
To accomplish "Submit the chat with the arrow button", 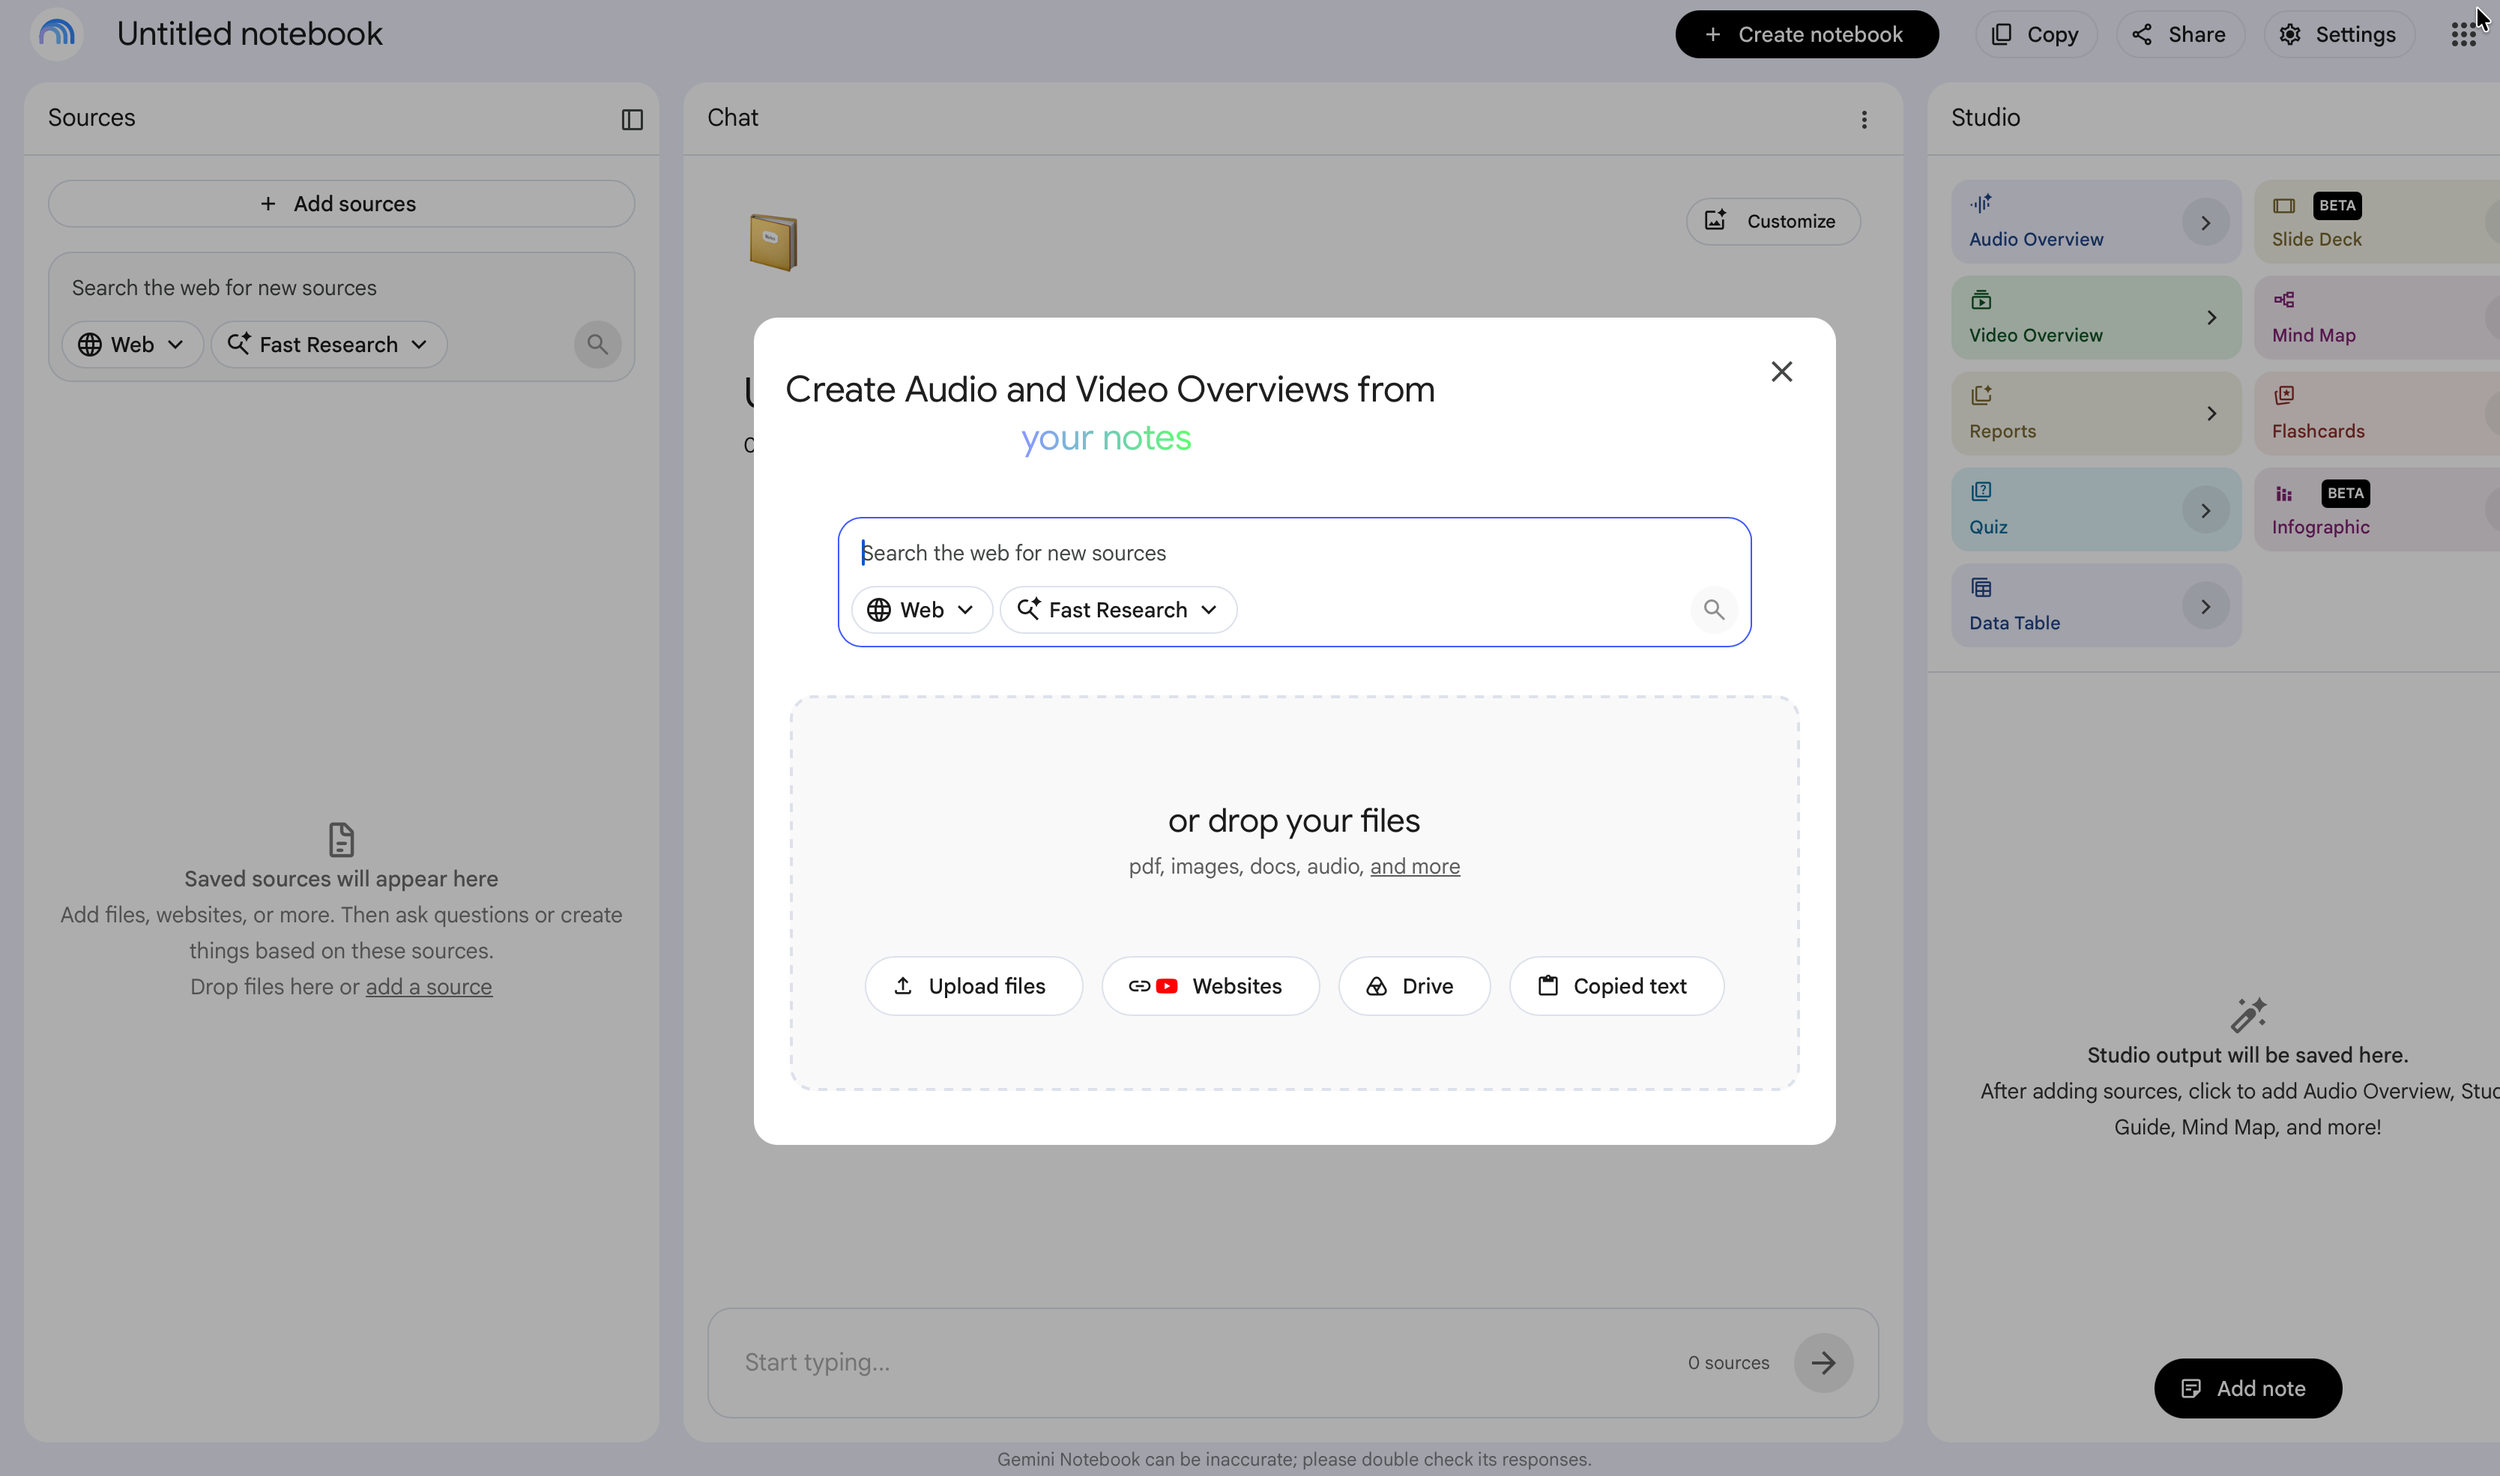I will coord(1823,1362).
